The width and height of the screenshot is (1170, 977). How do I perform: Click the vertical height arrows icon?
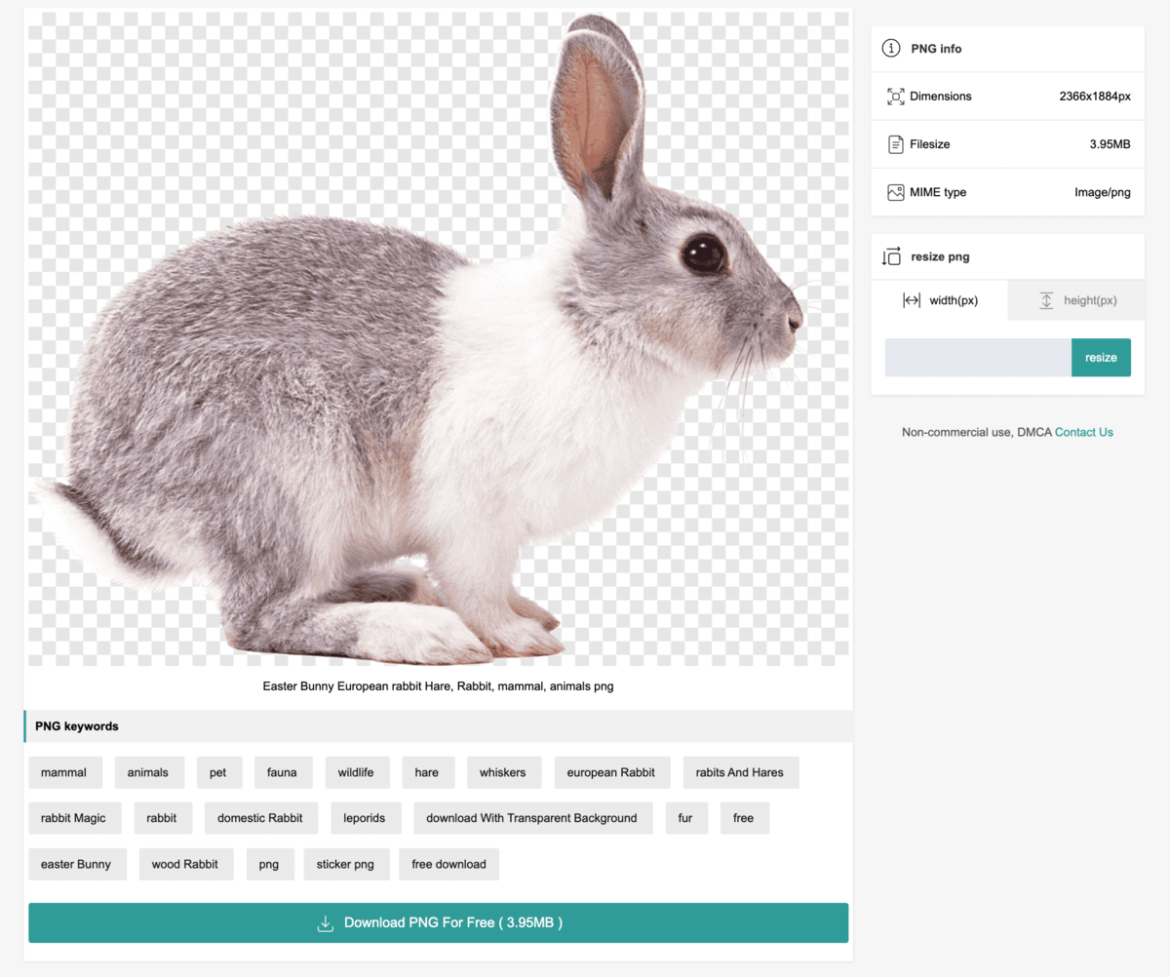click(x=1046, y=300)
